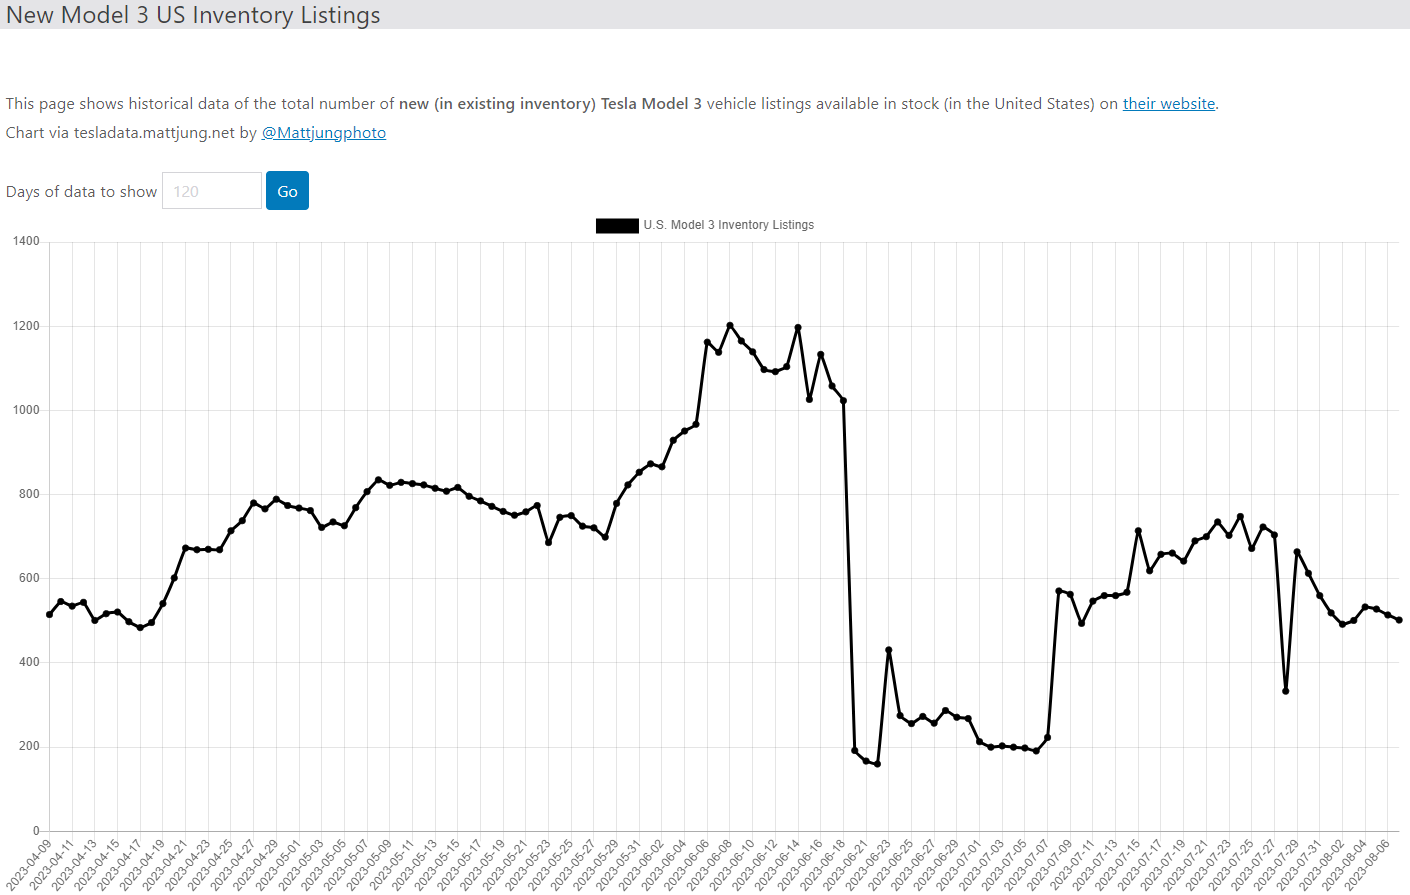
Task: Select the first data point at 2023-04-09
Action: pos(50,614)
